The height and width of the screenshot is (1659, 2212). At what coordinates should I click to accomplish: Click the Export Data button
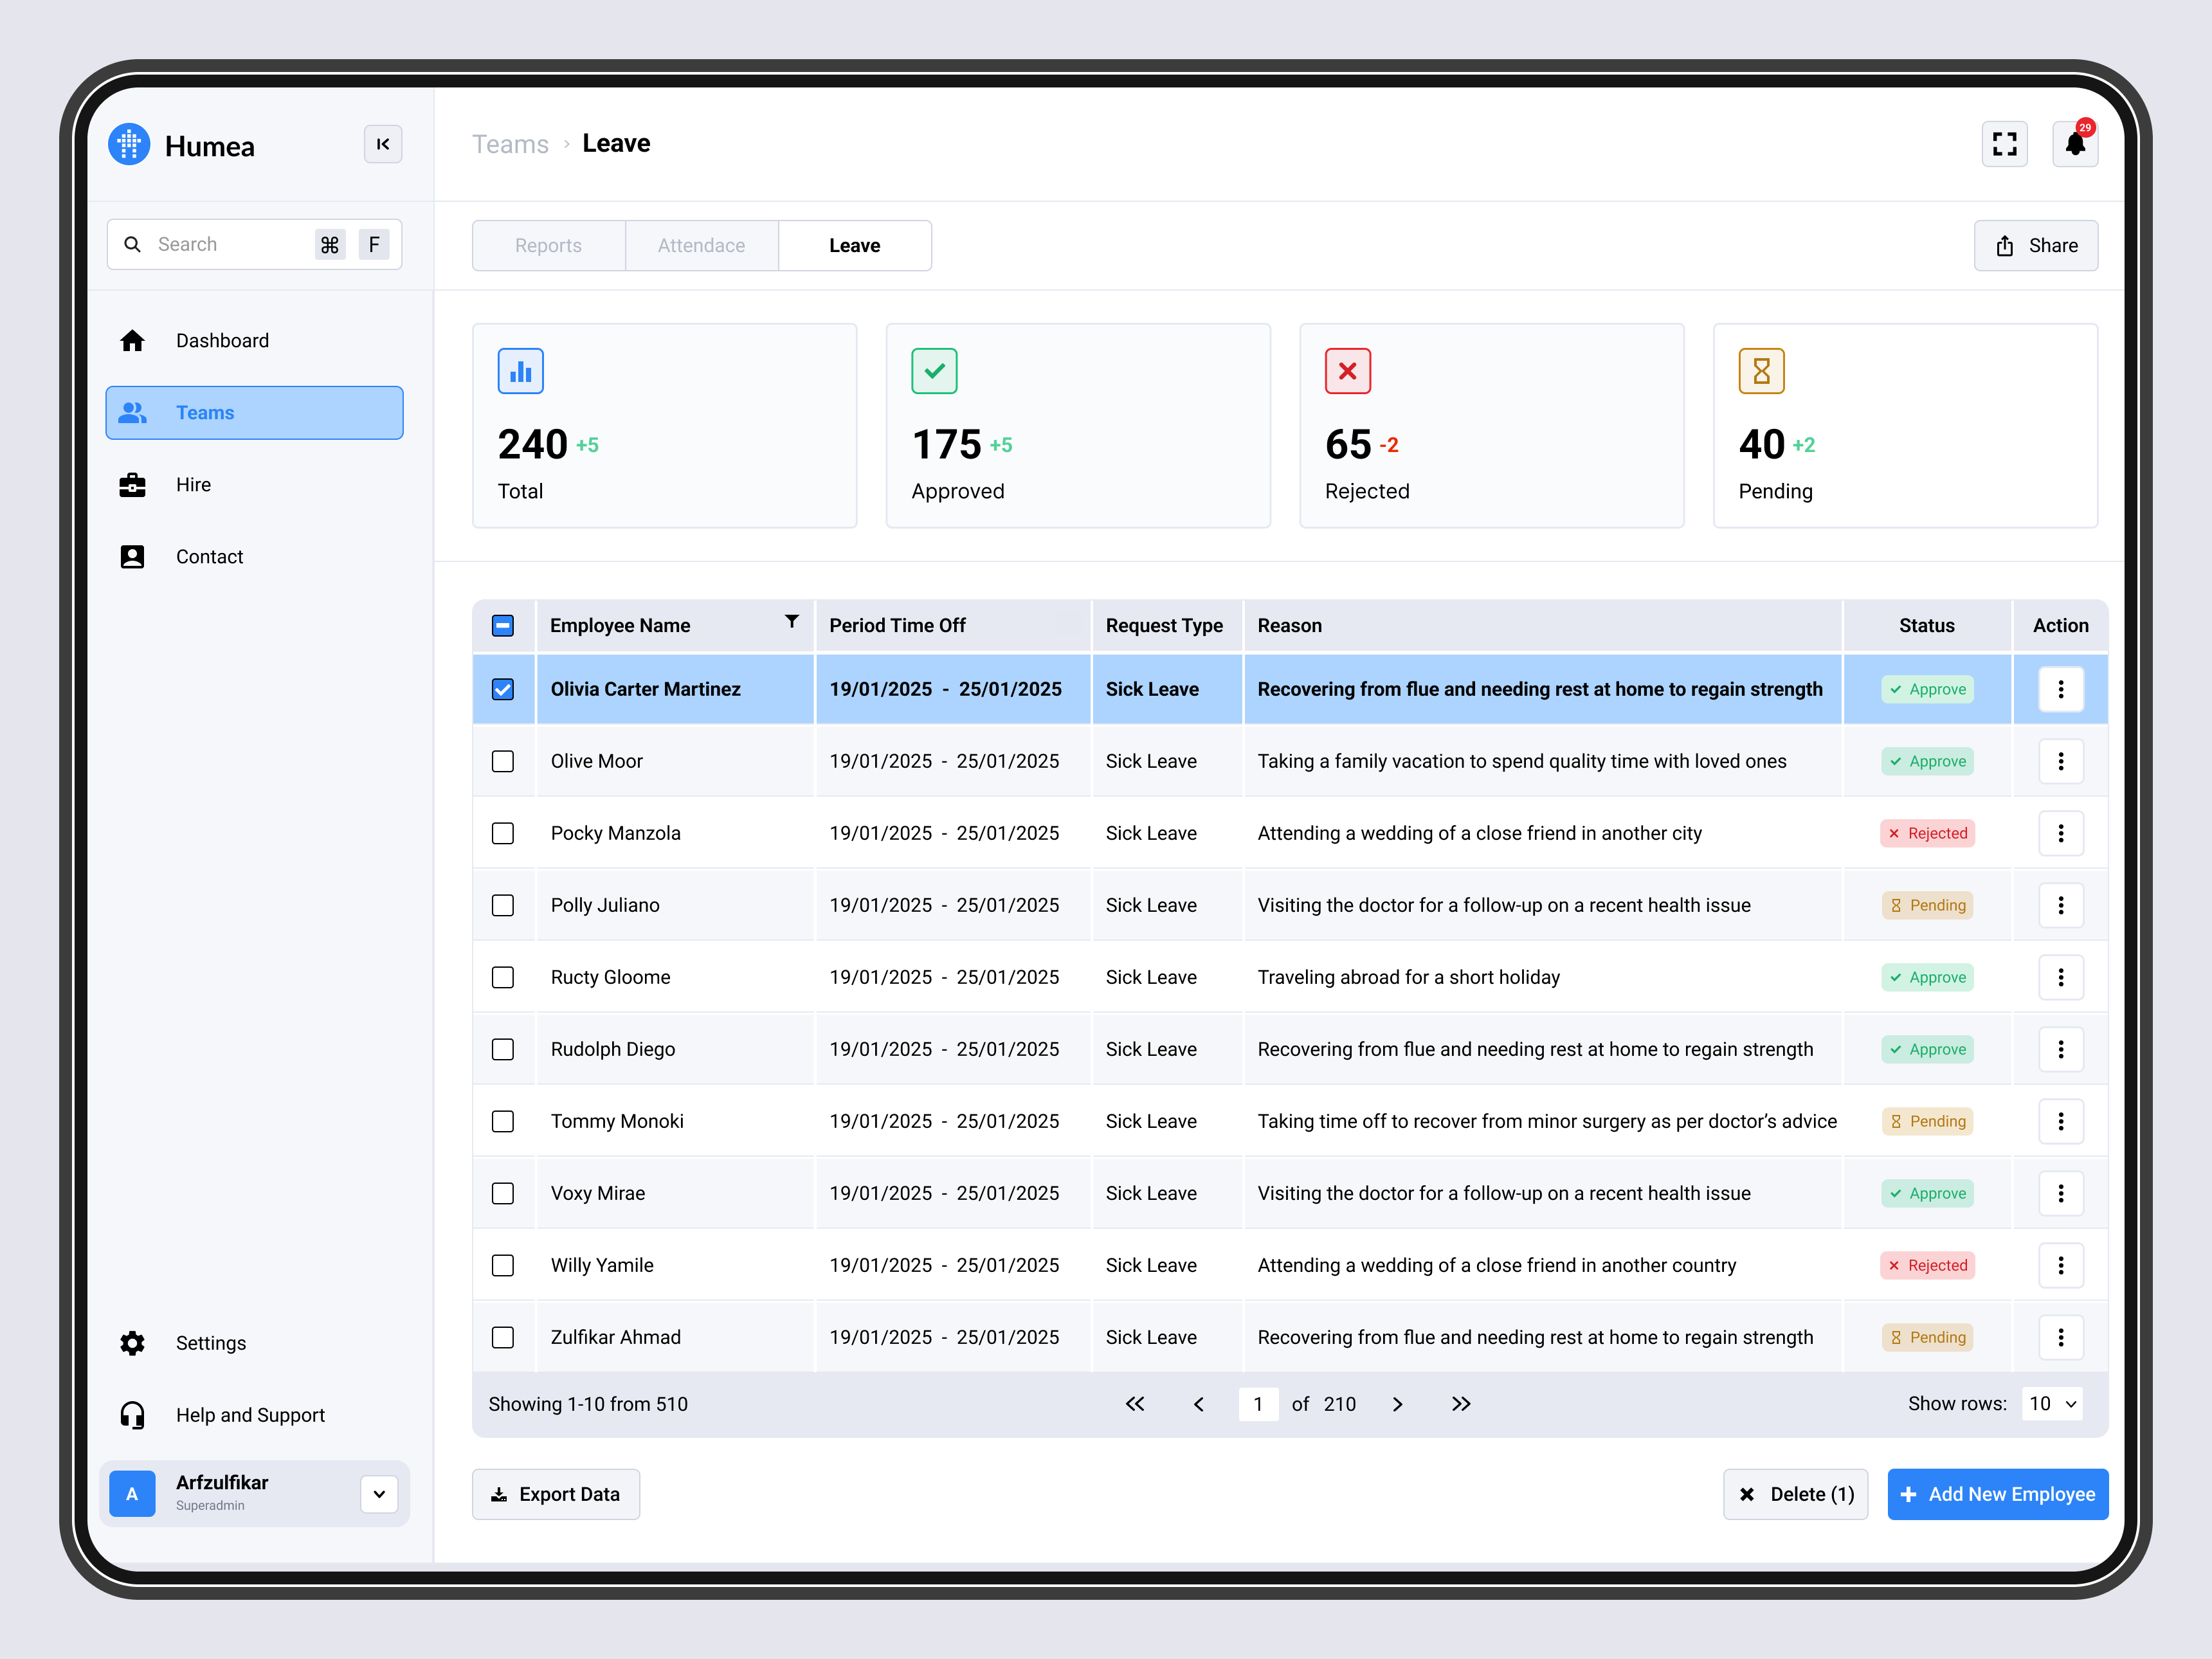coord(556,1493)
